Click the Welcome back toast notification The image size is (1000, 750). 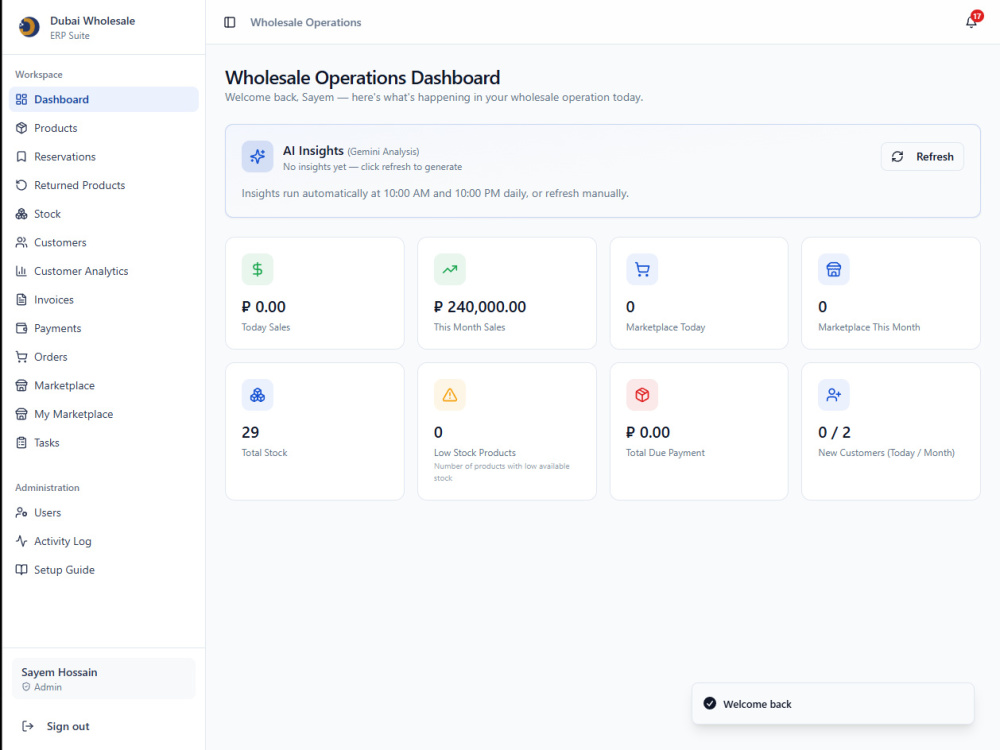833,703
